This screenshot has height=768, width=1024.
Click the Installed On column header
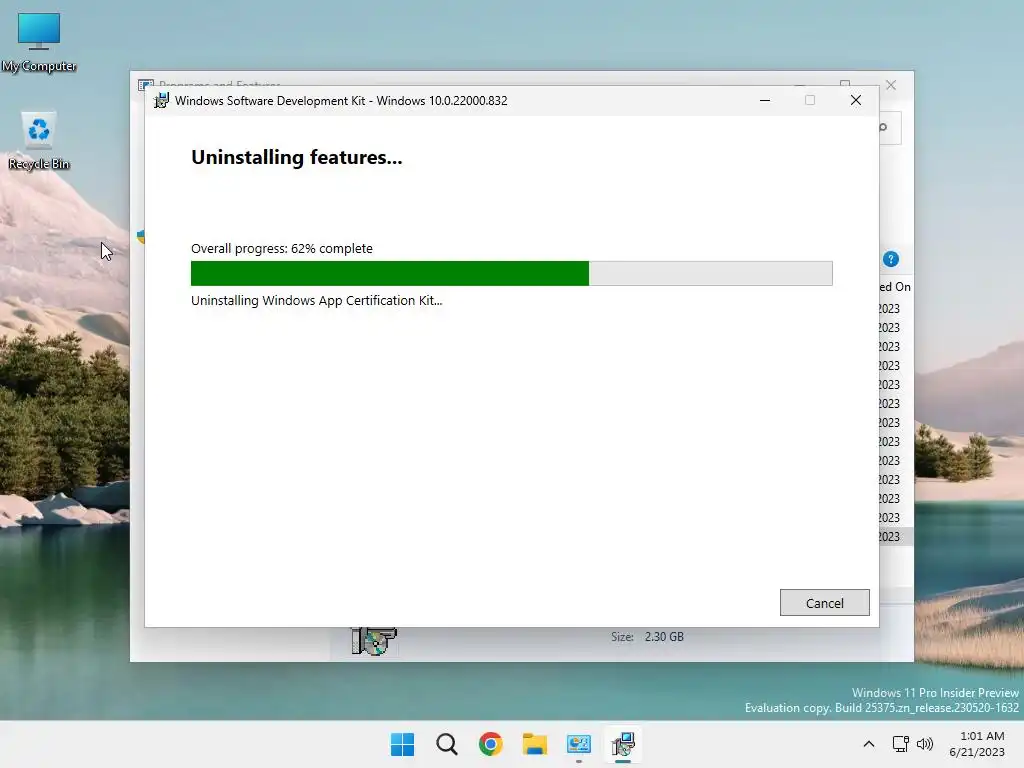895,287
